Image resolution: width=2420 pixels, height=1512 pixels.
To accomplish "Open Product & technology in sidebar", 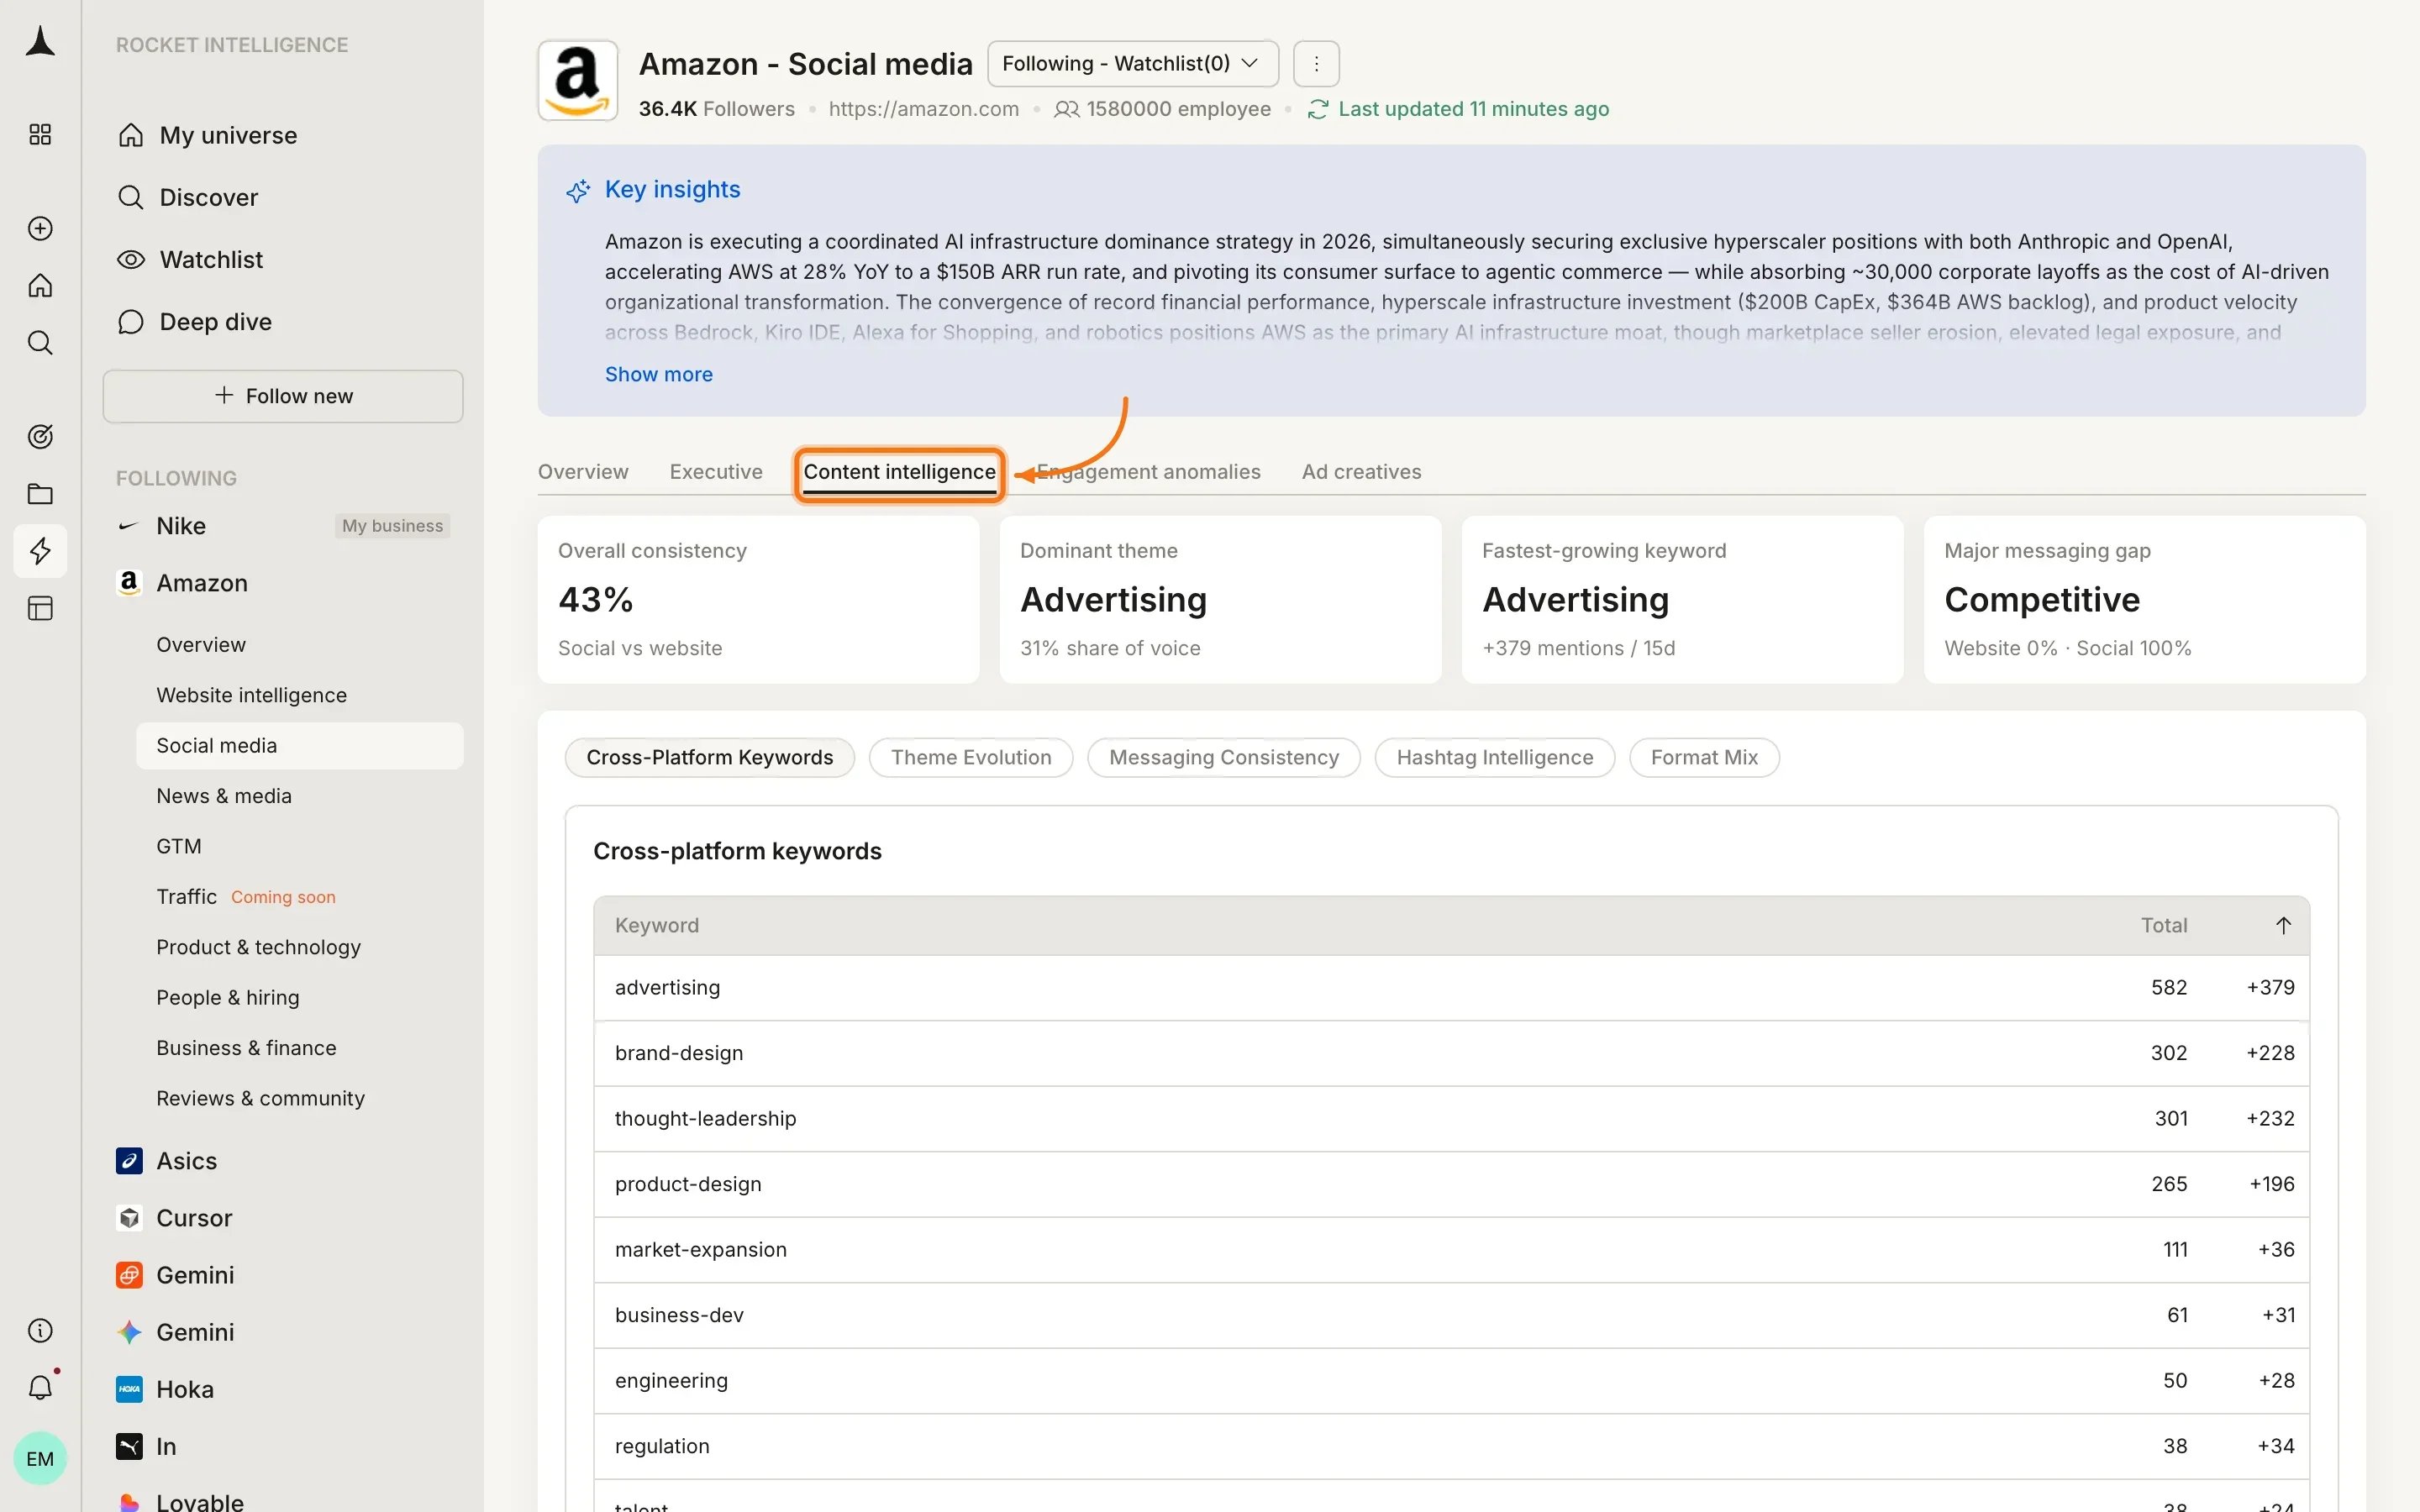I will click(258, 947).
